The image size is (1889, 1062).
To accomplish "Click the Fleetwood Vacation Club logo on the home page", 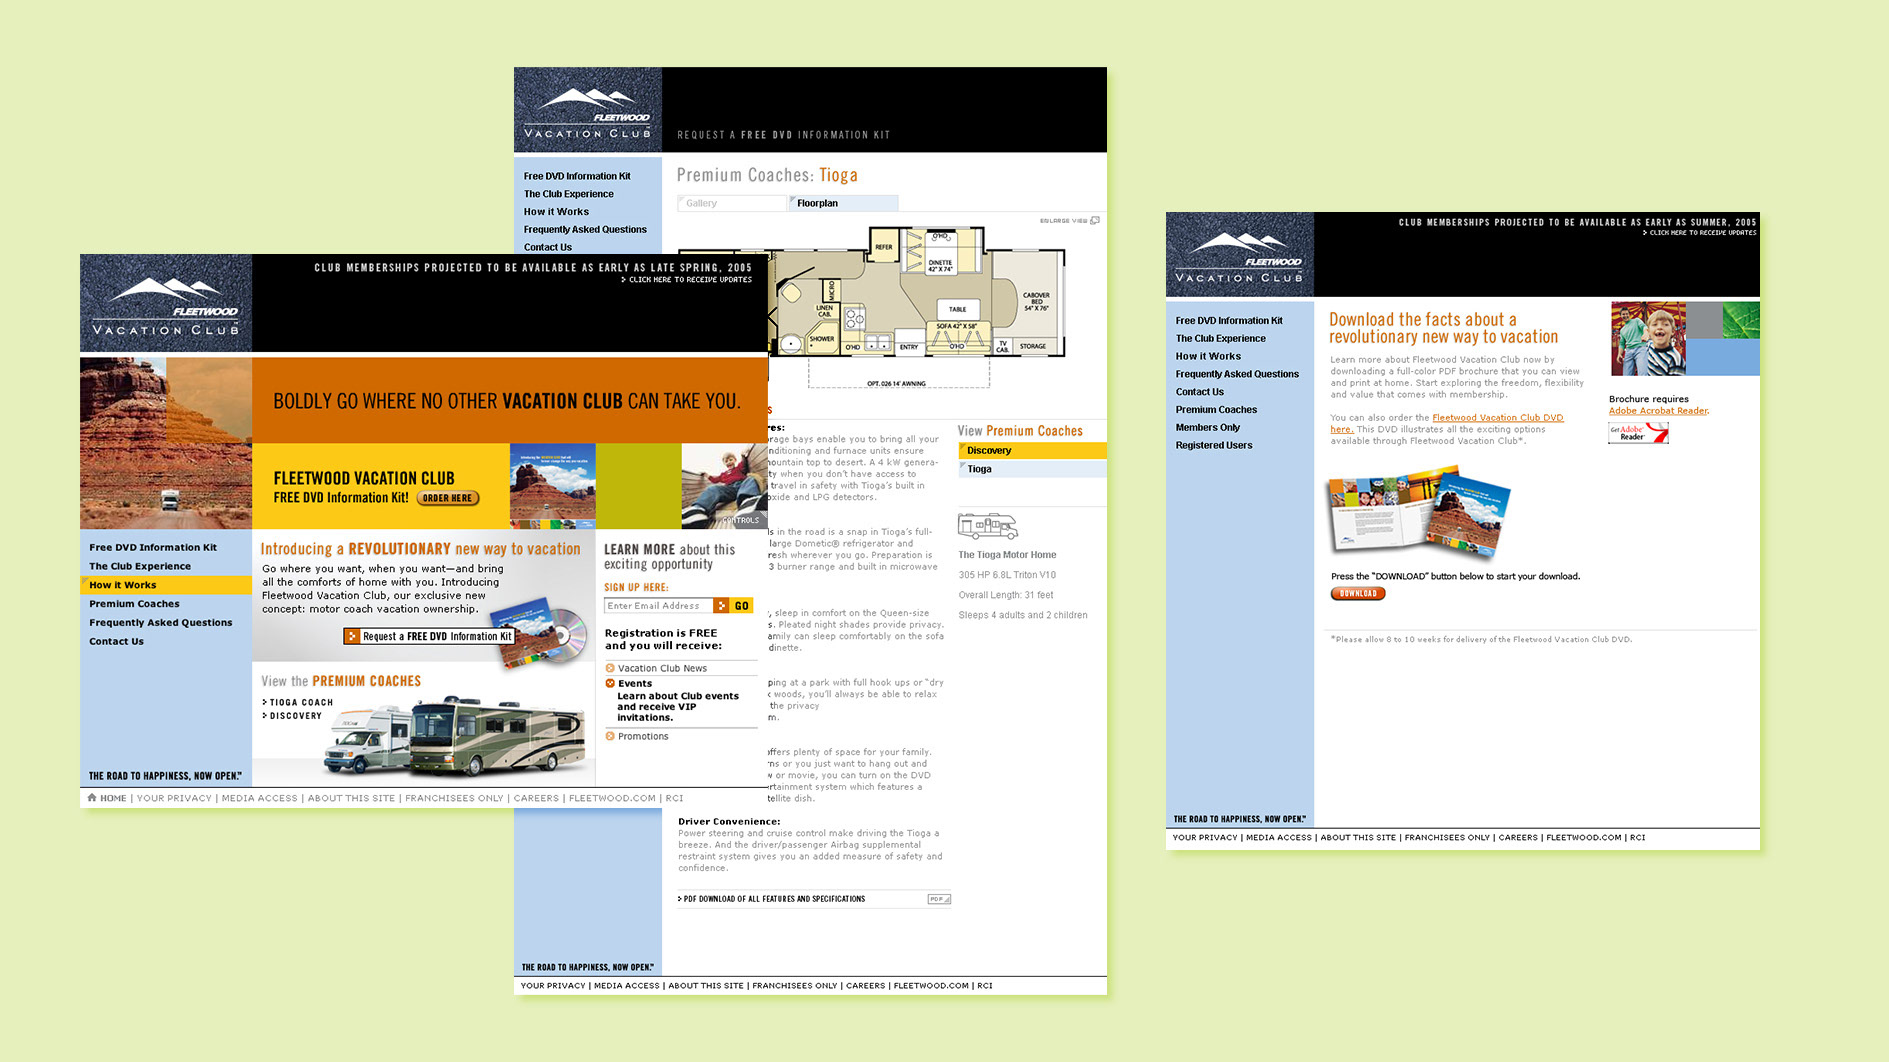I will [166, 303].
